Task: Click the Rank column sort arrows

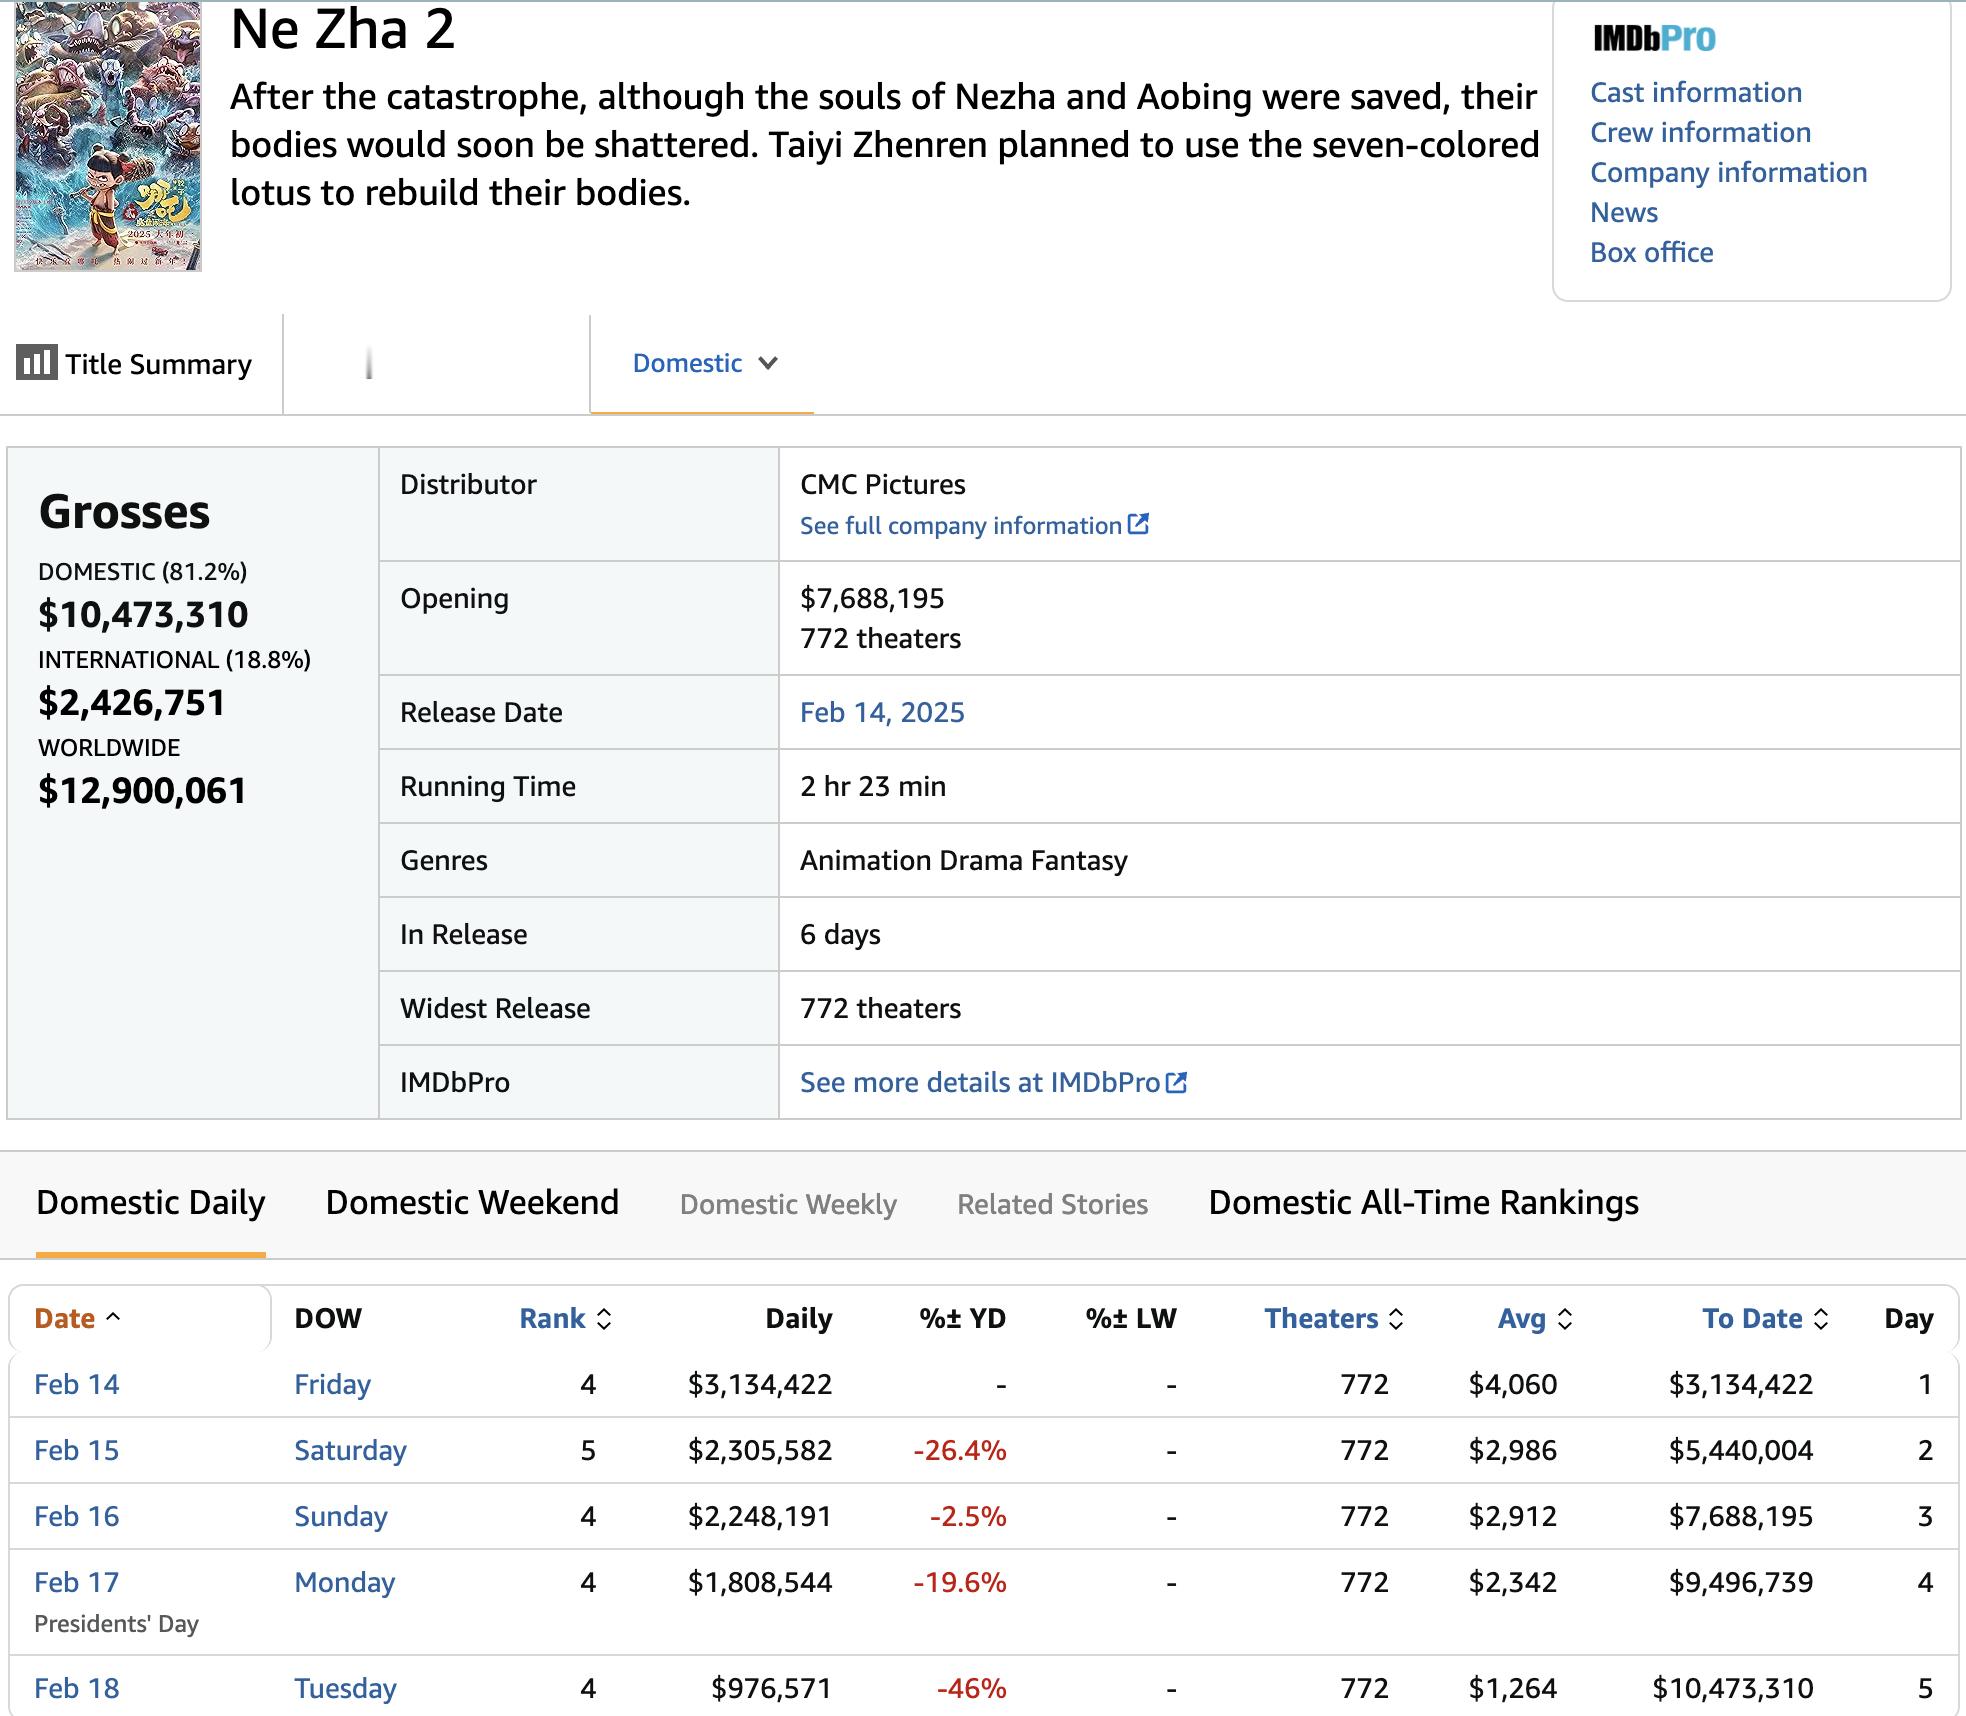Action: pyautogui.click(x=603, y=1319)
